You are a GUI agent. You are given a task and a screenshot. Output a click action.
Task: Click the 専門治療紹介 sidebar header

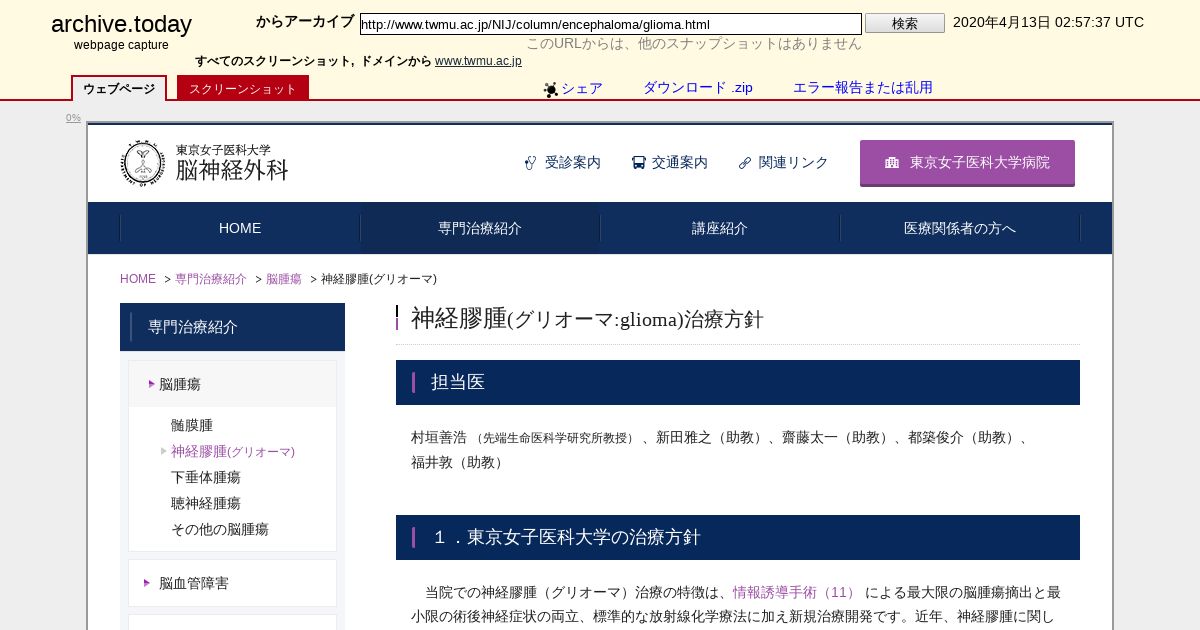click(x=232, y=327)
